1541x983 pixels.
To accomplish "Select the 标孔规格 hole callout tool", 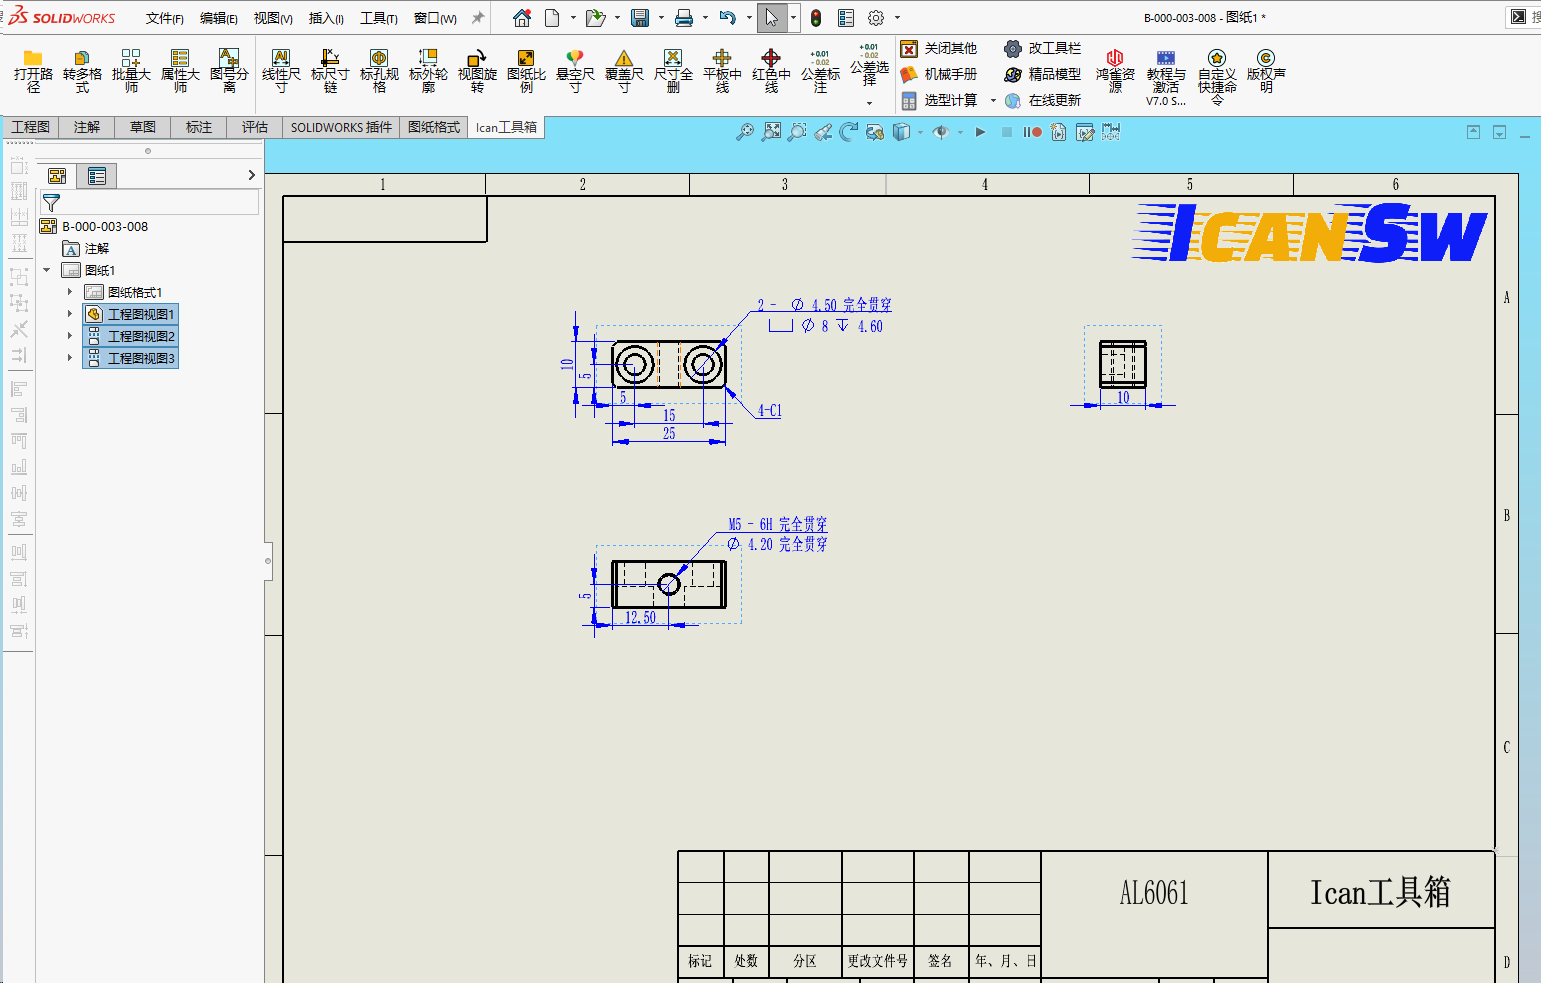I will (x=379, y=70).
